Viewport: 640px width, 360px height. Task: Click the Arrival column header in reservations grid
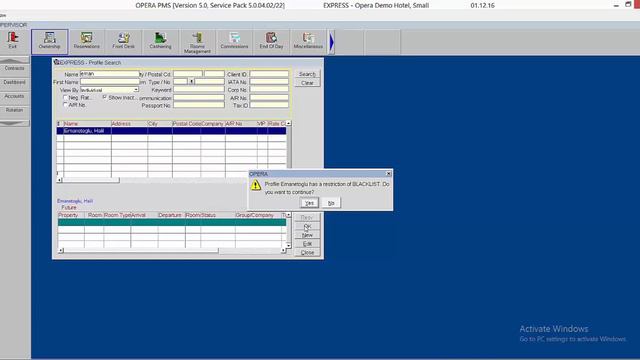[144, 215]
